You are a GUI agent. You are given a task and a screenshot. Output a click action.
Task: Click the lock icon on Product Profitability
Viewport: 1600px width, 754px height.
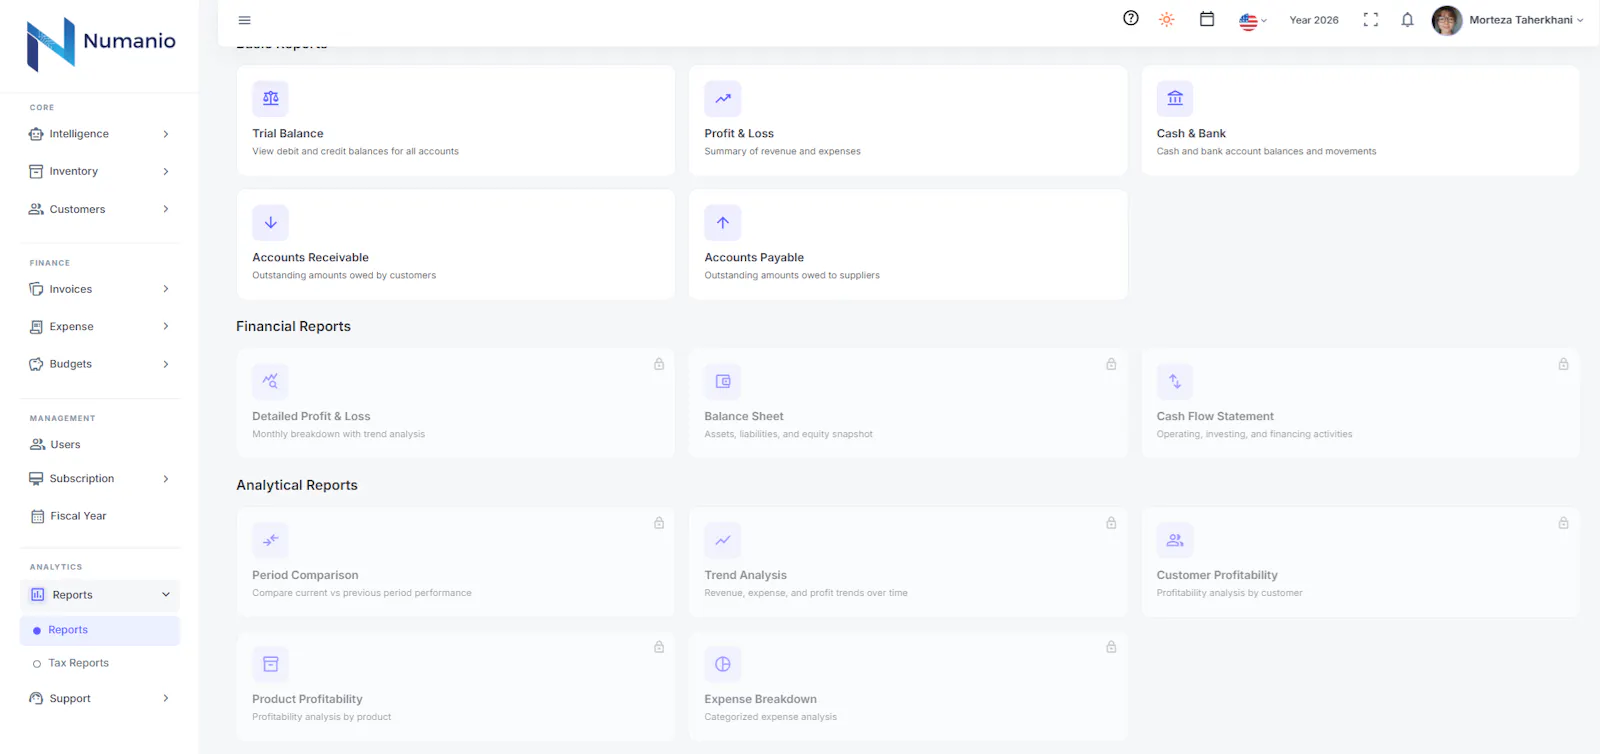pos(659,647)
